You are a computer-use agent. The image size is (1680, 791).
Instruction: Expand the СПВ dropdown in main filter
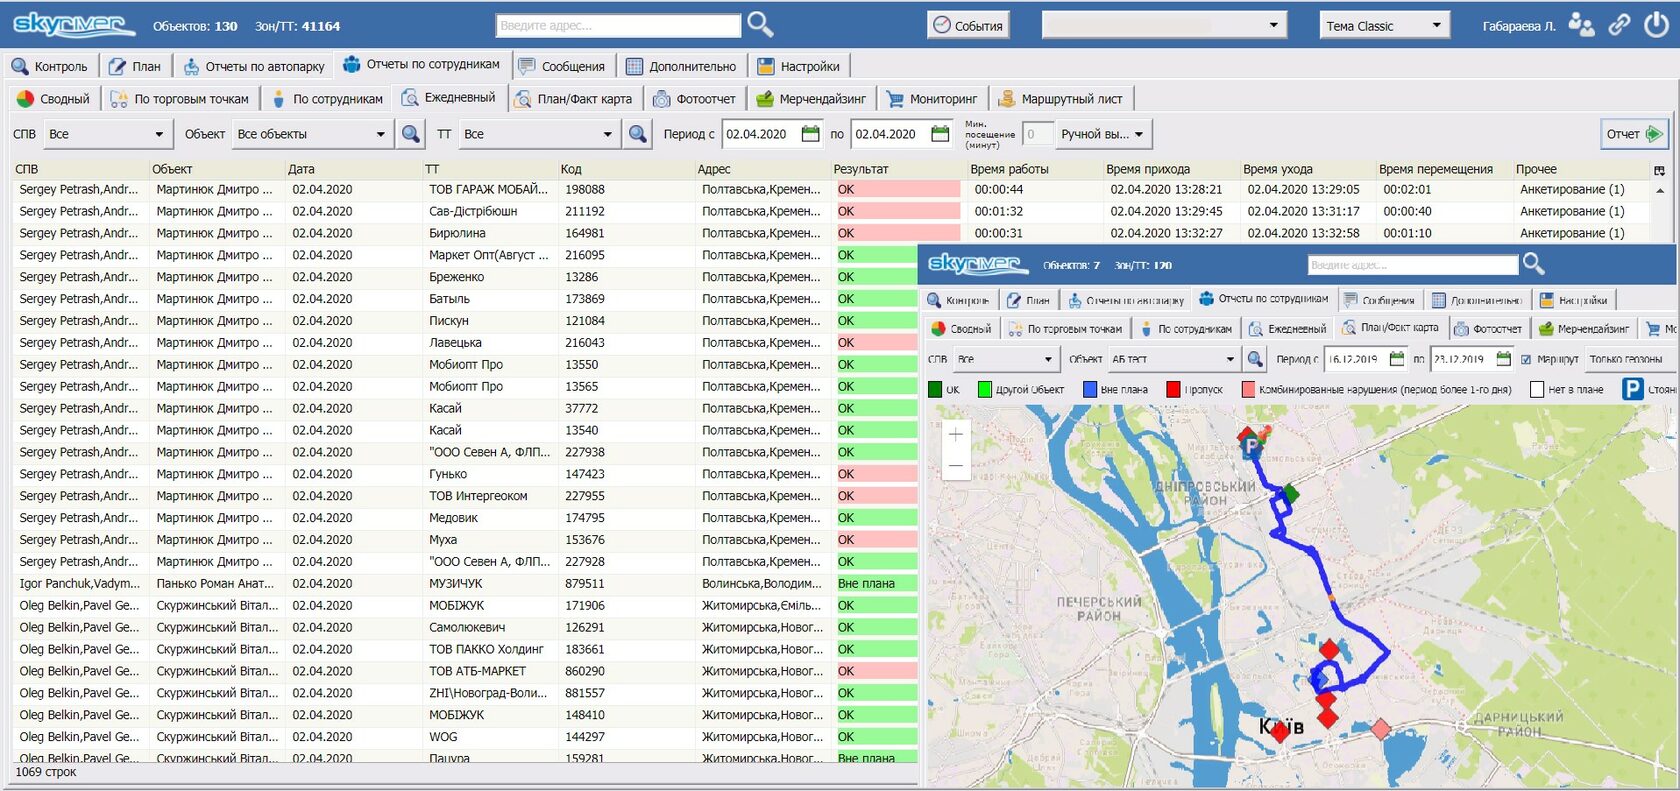(158, 134)
